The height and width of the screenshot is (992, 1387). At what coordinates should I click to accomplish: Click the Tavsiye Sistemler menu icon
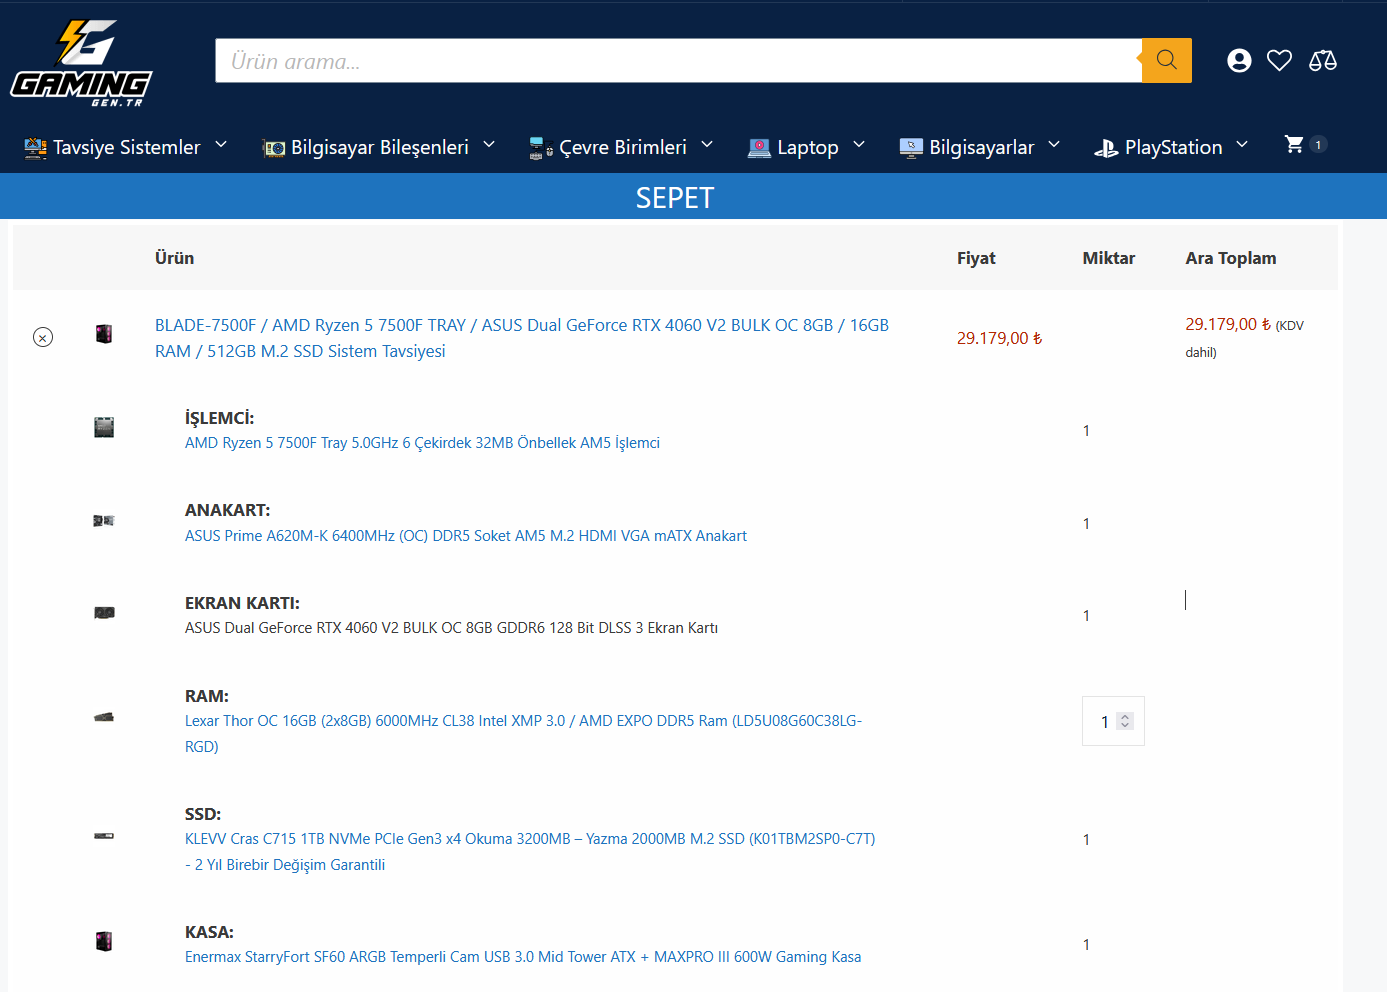point(36,148)
